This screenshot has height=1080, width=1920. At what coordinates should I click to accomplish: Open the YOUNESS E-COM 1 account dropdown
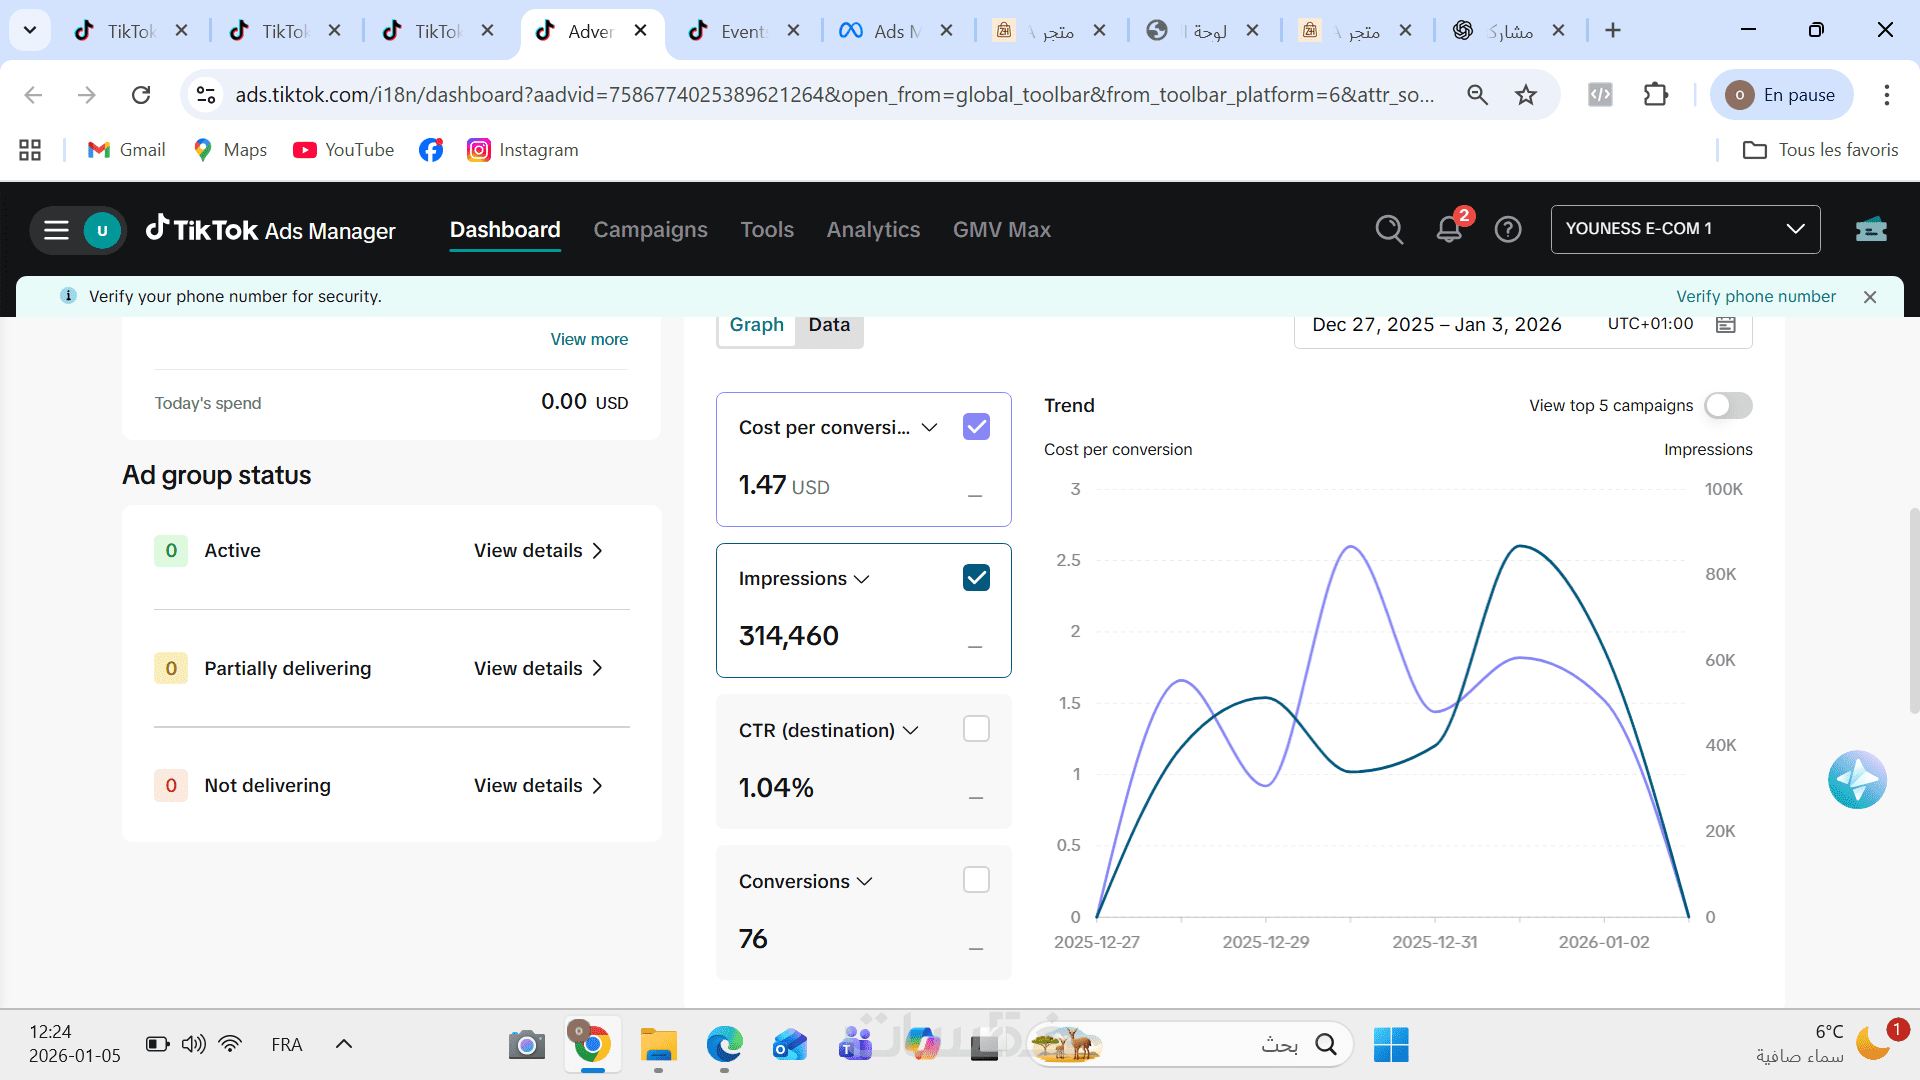[x=1685, y=229]
